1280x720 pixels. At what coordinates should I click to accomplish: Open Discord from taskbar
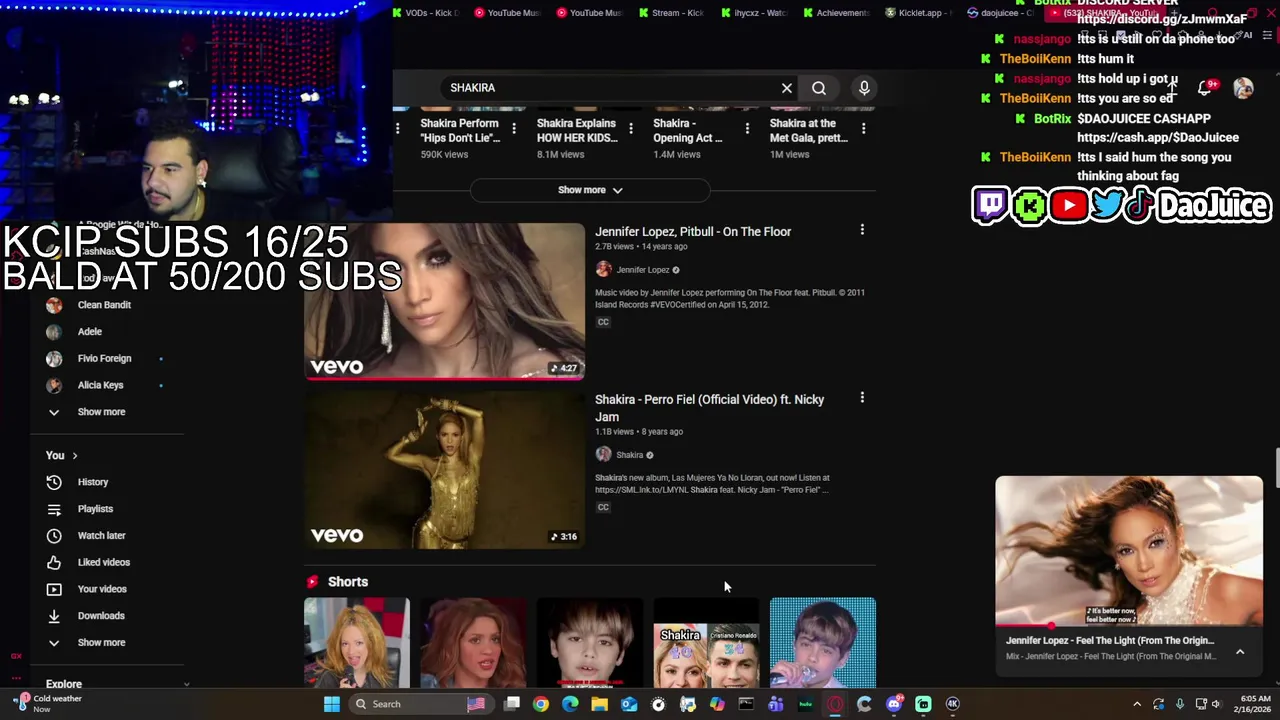(x=894, y=704)
